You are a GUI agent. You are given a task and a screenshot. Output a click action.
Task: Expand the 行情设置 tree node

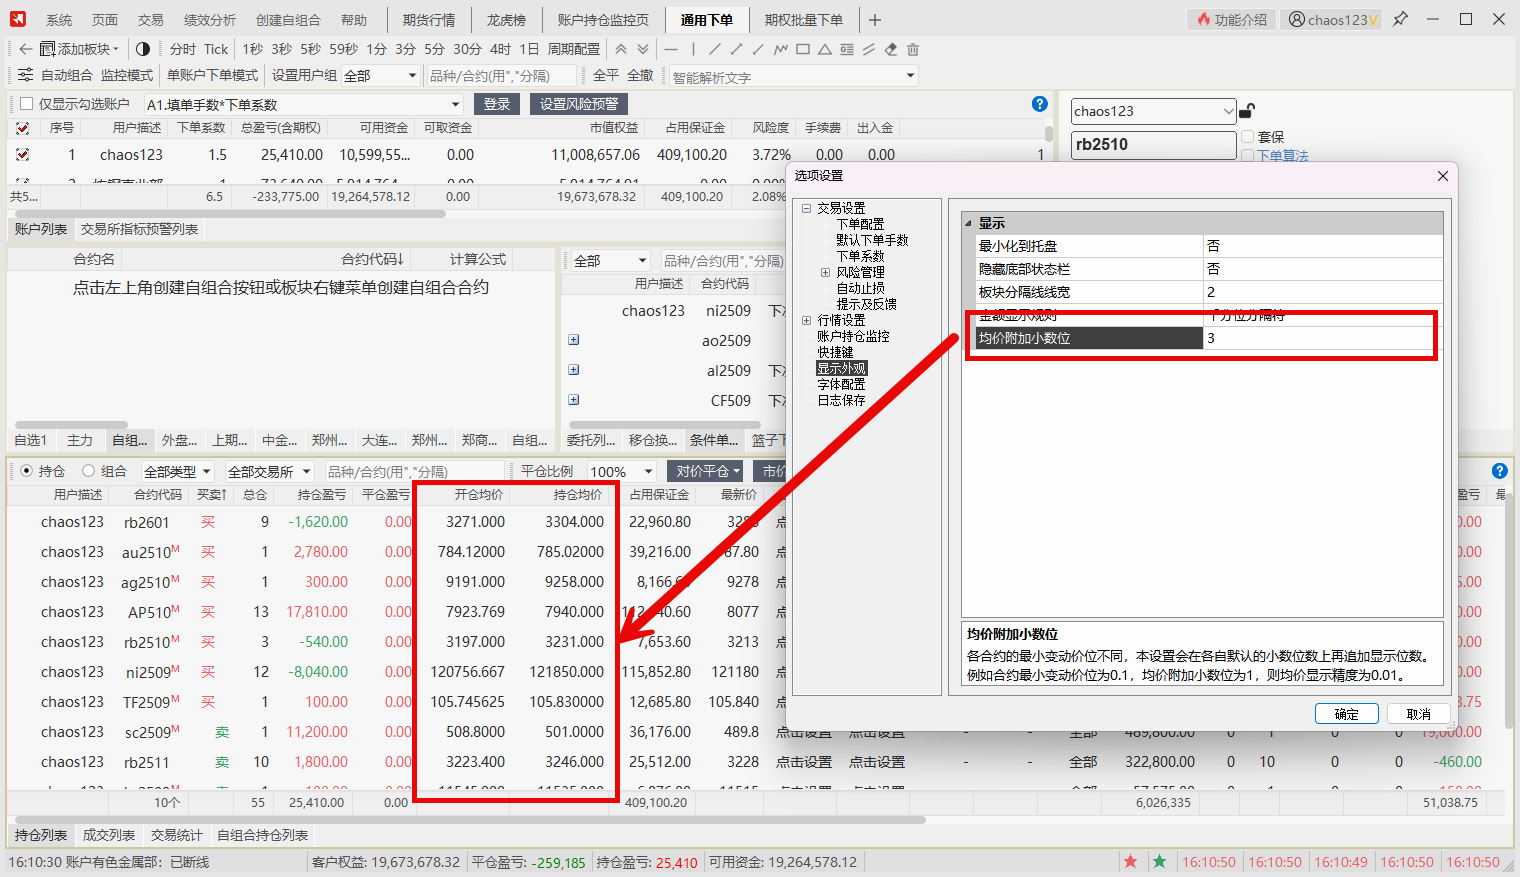[806, 320]
